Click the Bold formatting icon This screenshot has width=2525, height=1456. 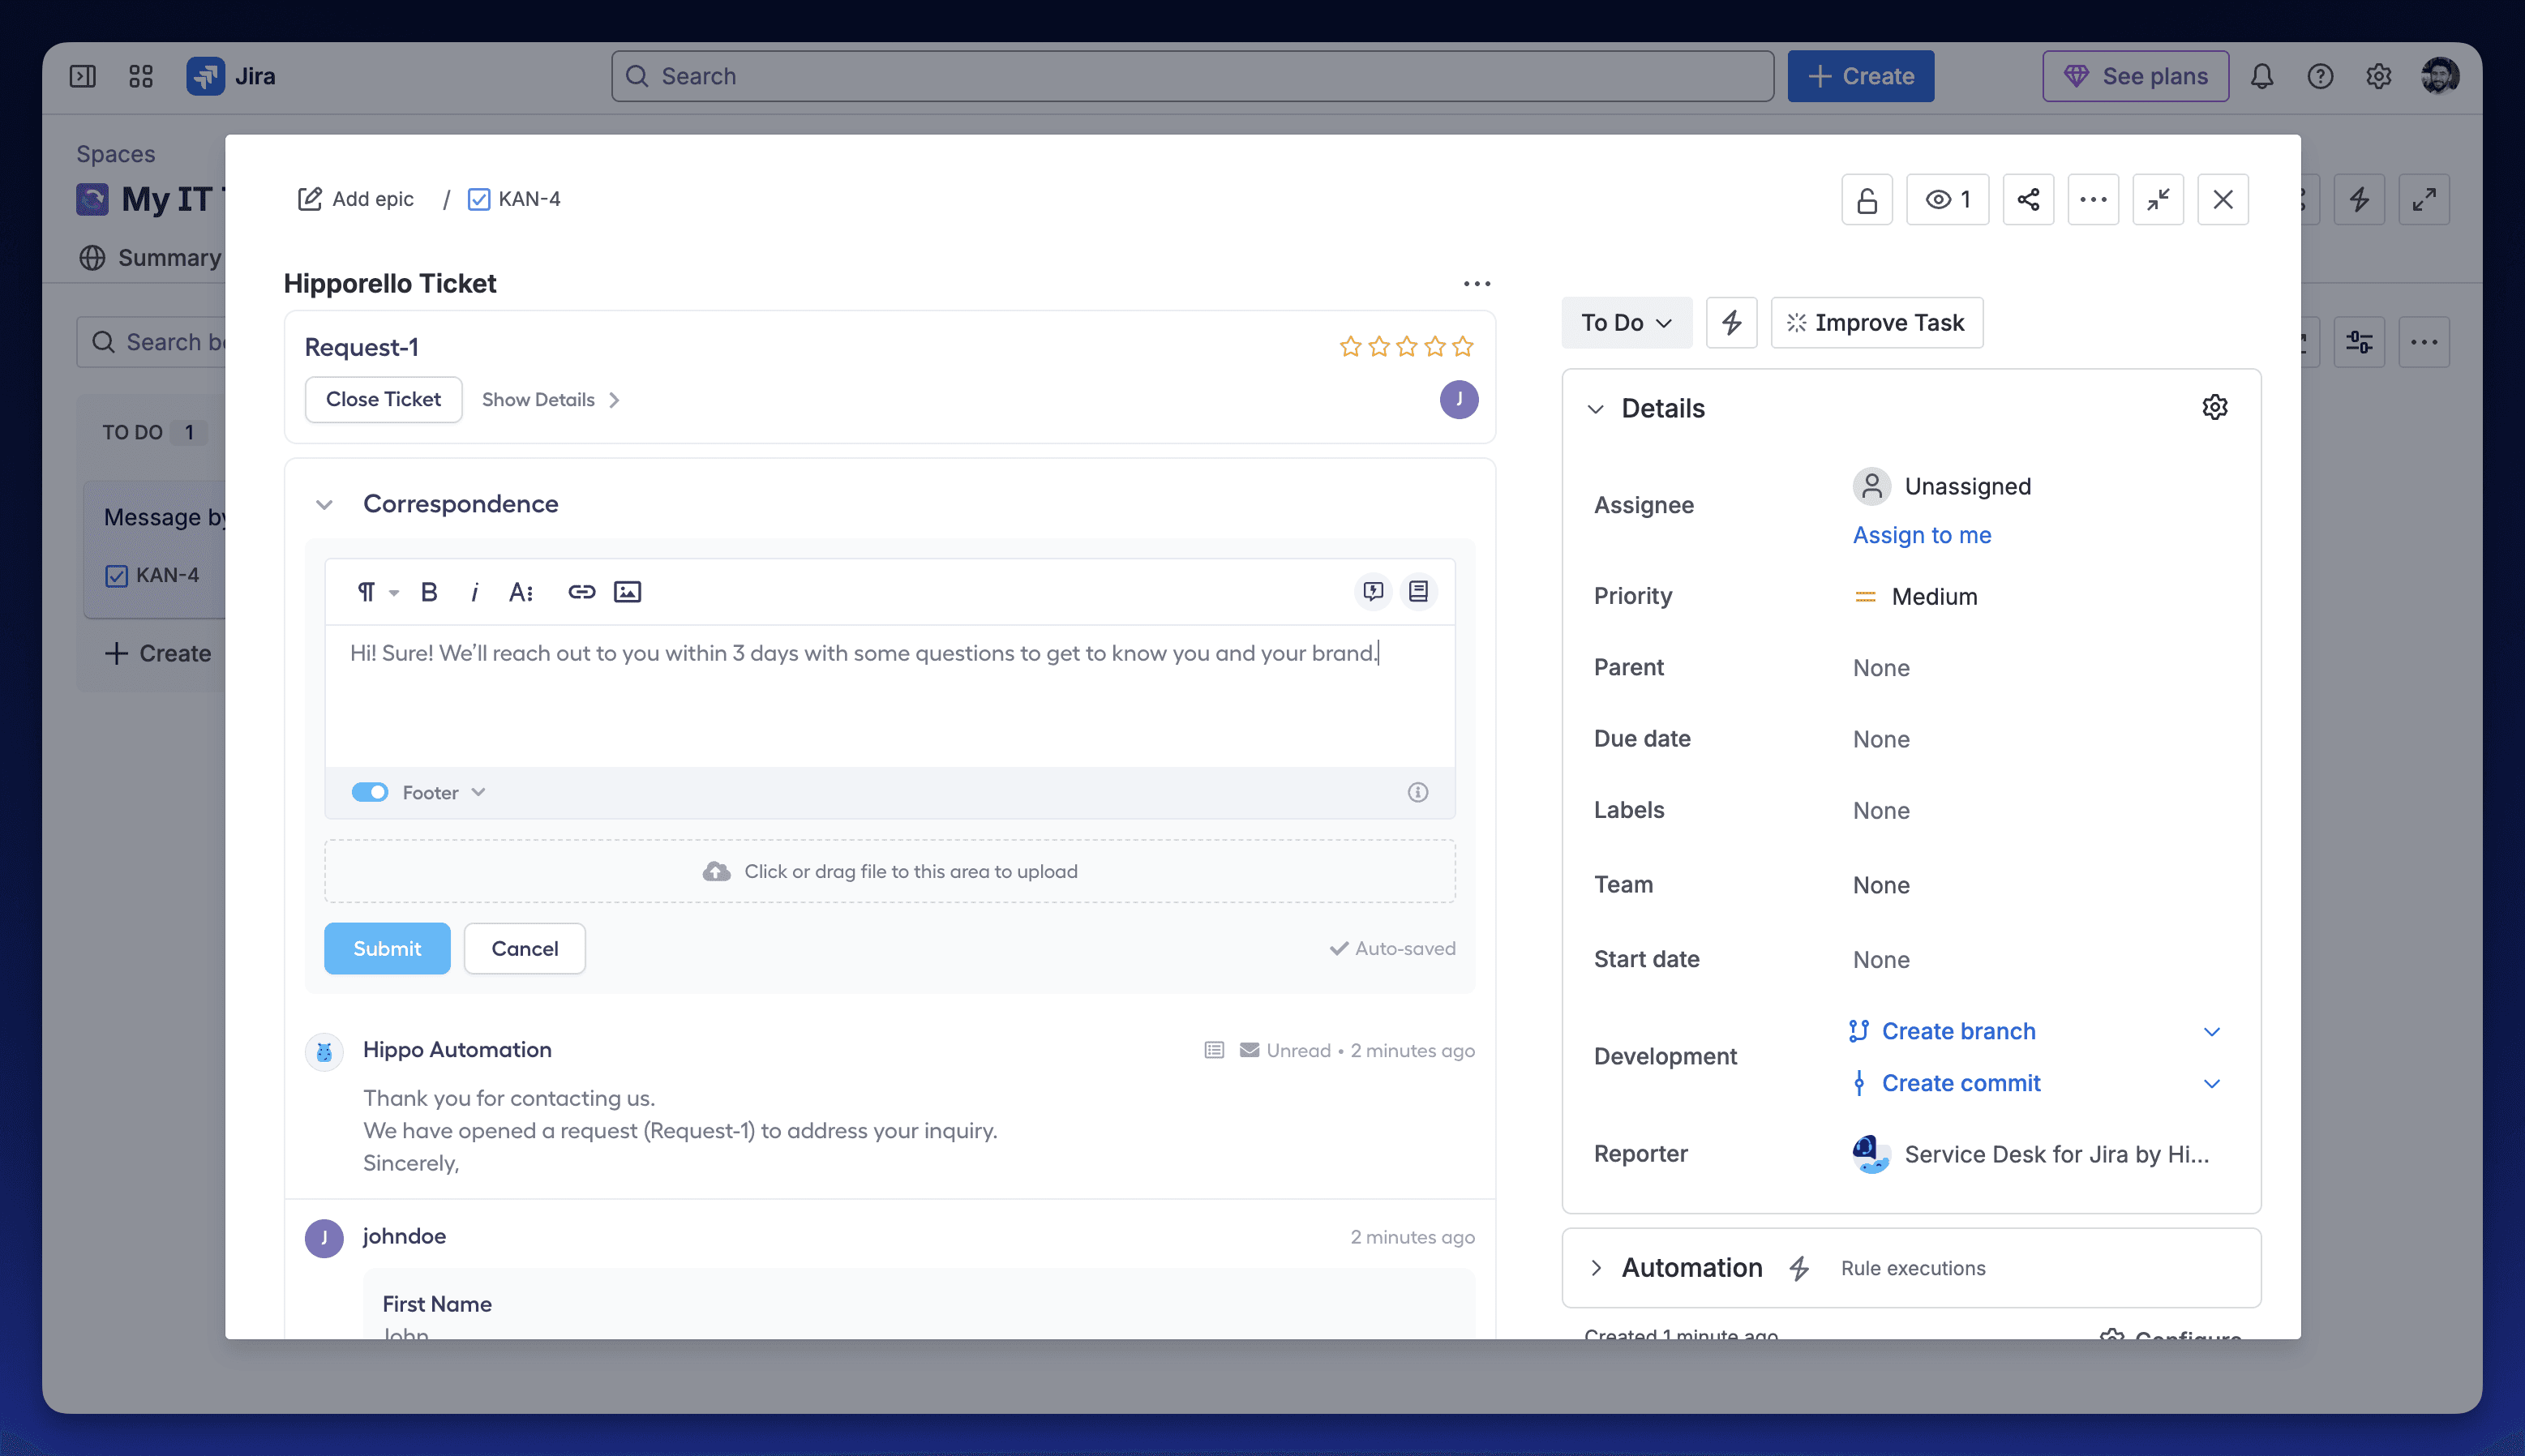(x=429, y=592)
